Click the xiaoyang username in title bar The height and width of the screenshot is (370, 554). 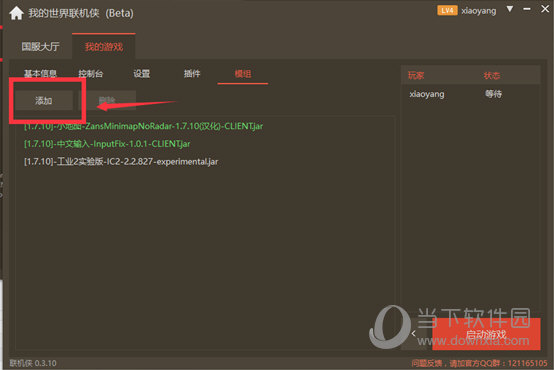479,11
